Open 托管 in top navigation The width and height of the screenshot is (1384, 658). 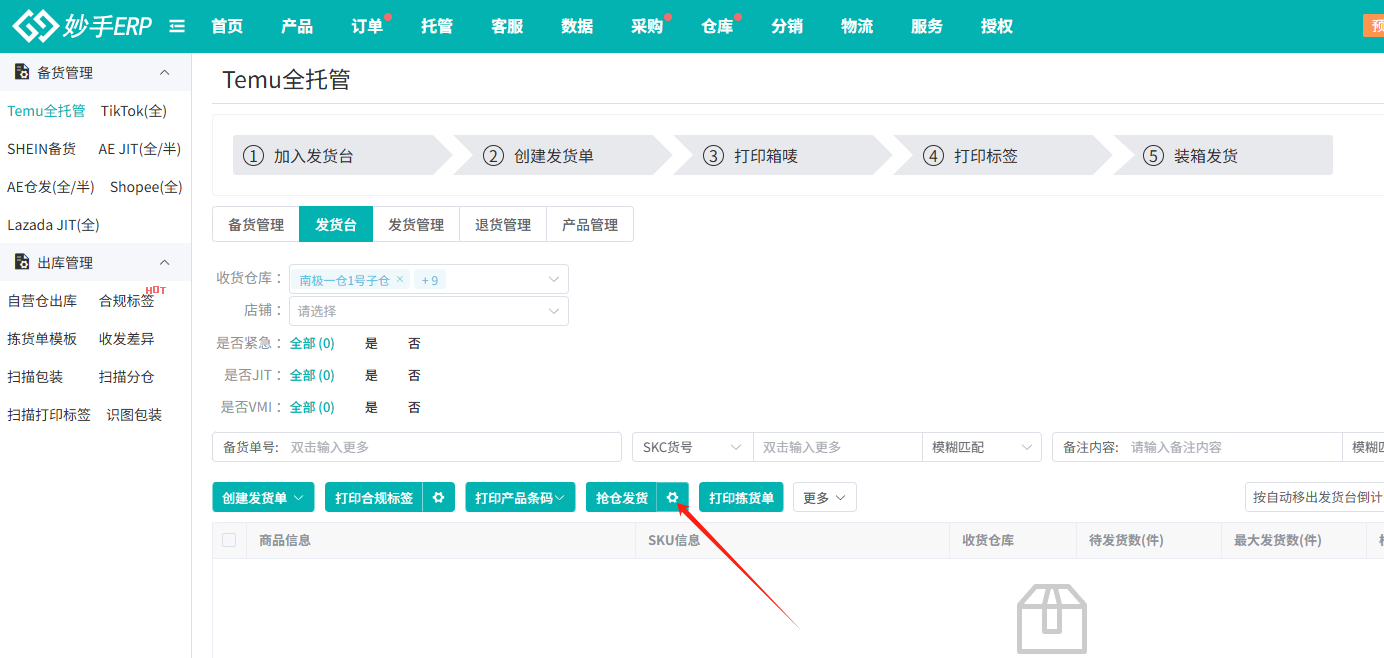(x=437, y=26)
